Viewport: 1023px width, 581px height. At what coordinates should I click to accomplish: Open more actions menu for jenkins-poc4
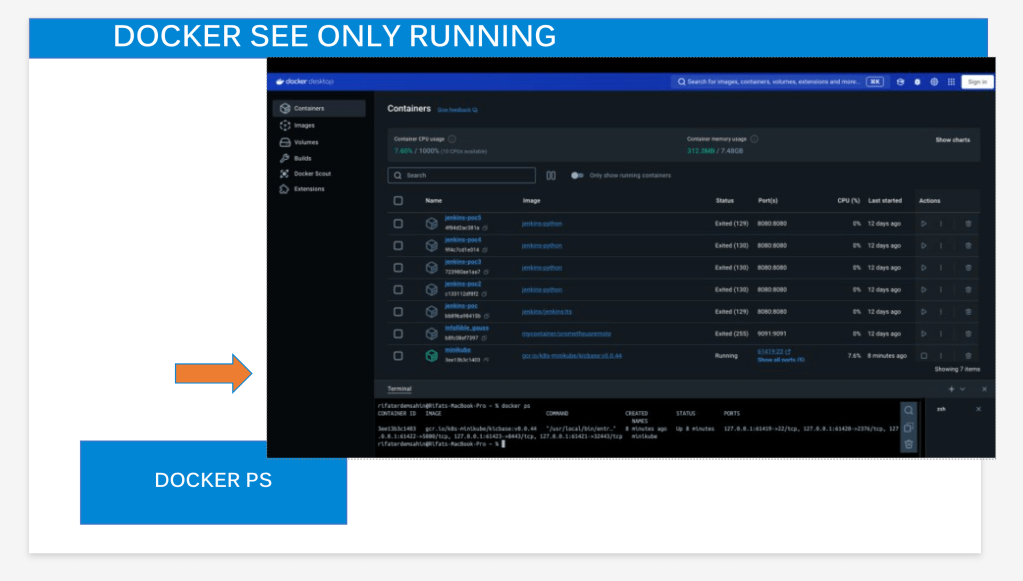pos(941,246)
